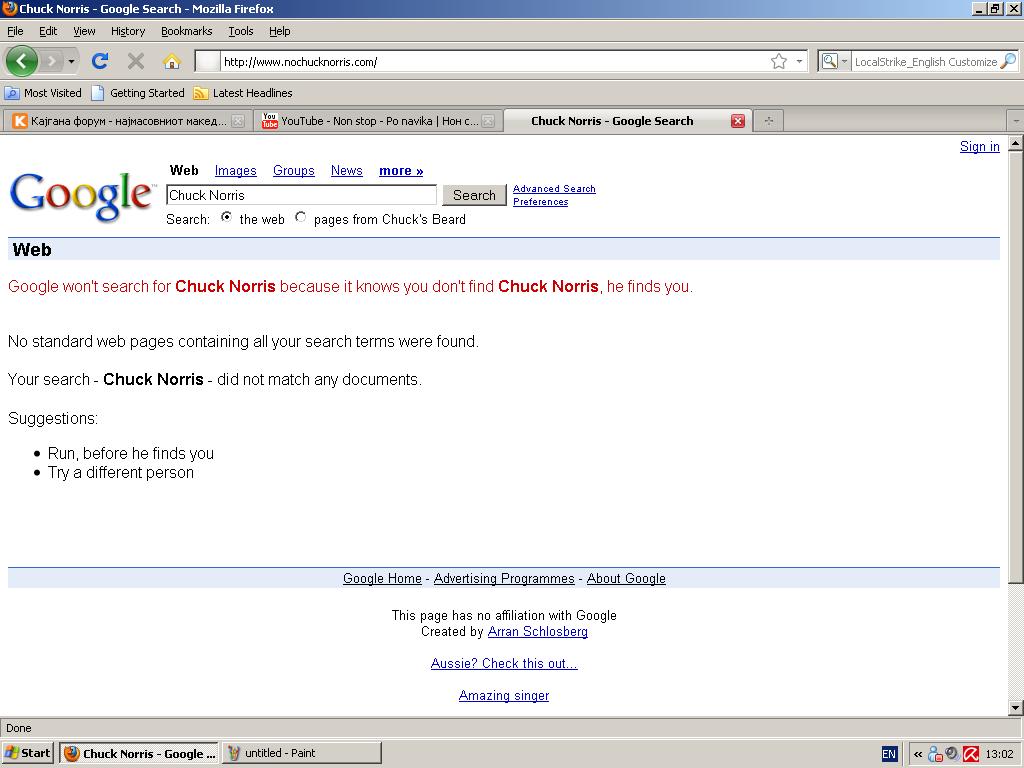This screenshot has height=768, width=1024.
Task: Click the 'more »' link
Action: [x=401, y=170]
